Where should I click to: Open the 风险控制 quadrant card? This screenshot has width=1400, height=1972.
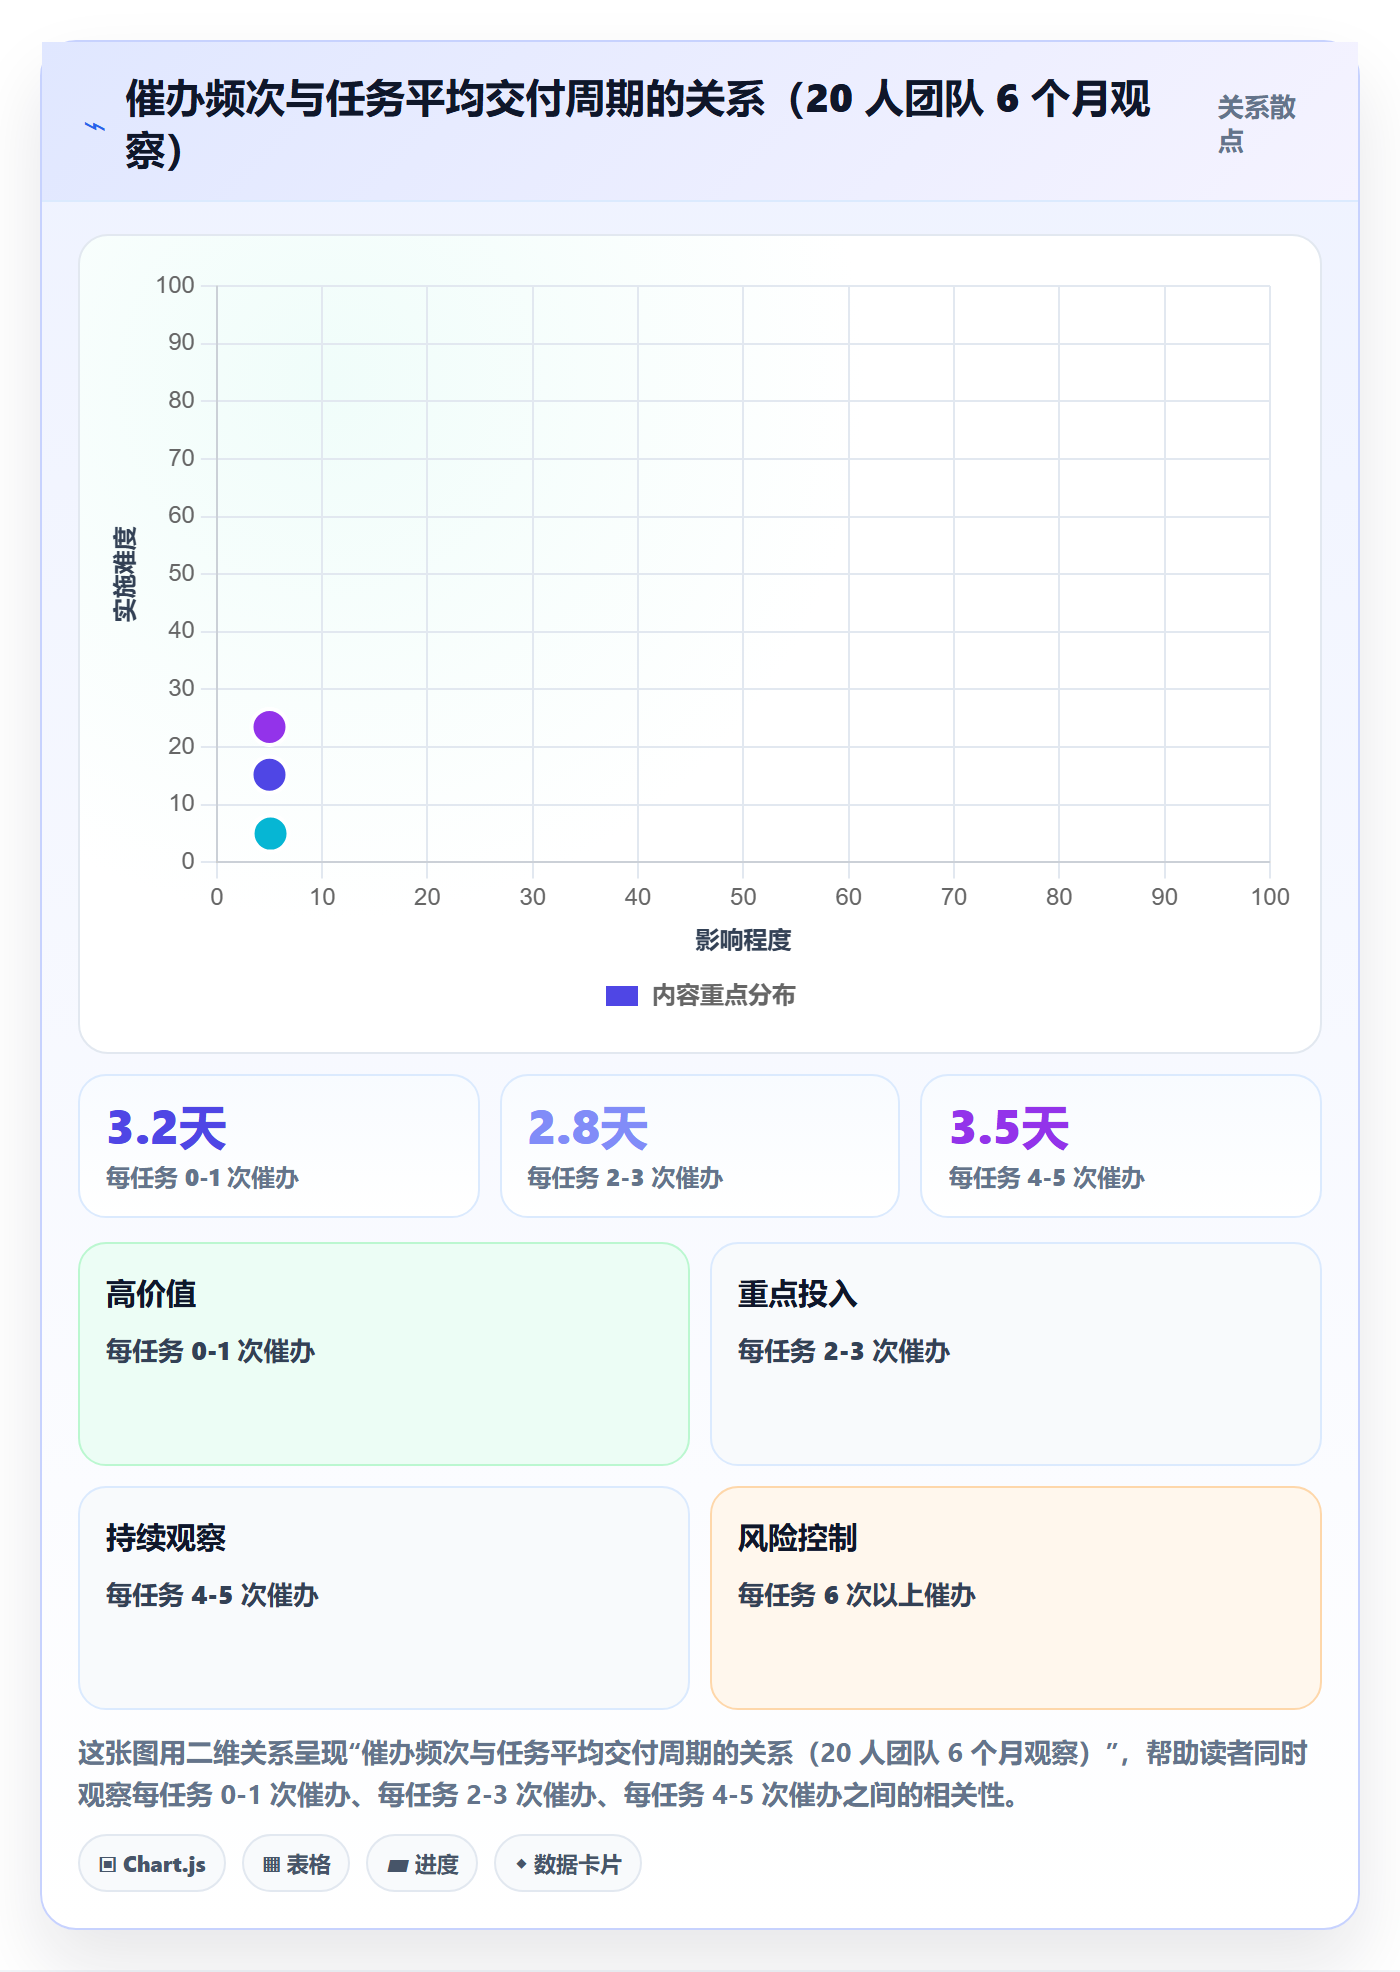point(1016,1598)
